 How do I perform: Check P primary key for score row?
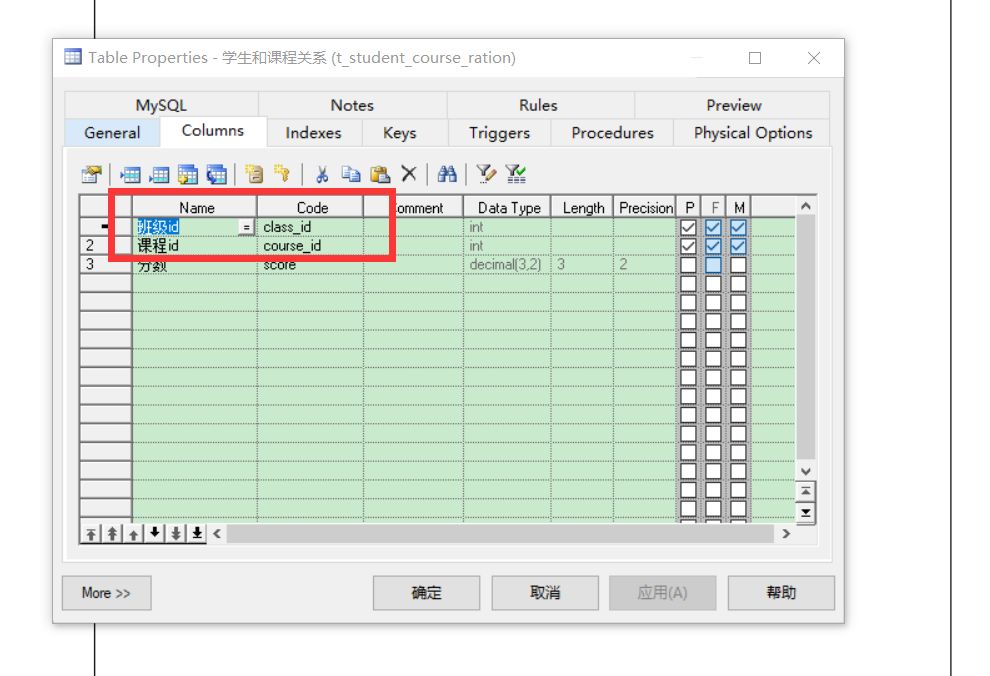pyautogui.click(x=688, y=265)
